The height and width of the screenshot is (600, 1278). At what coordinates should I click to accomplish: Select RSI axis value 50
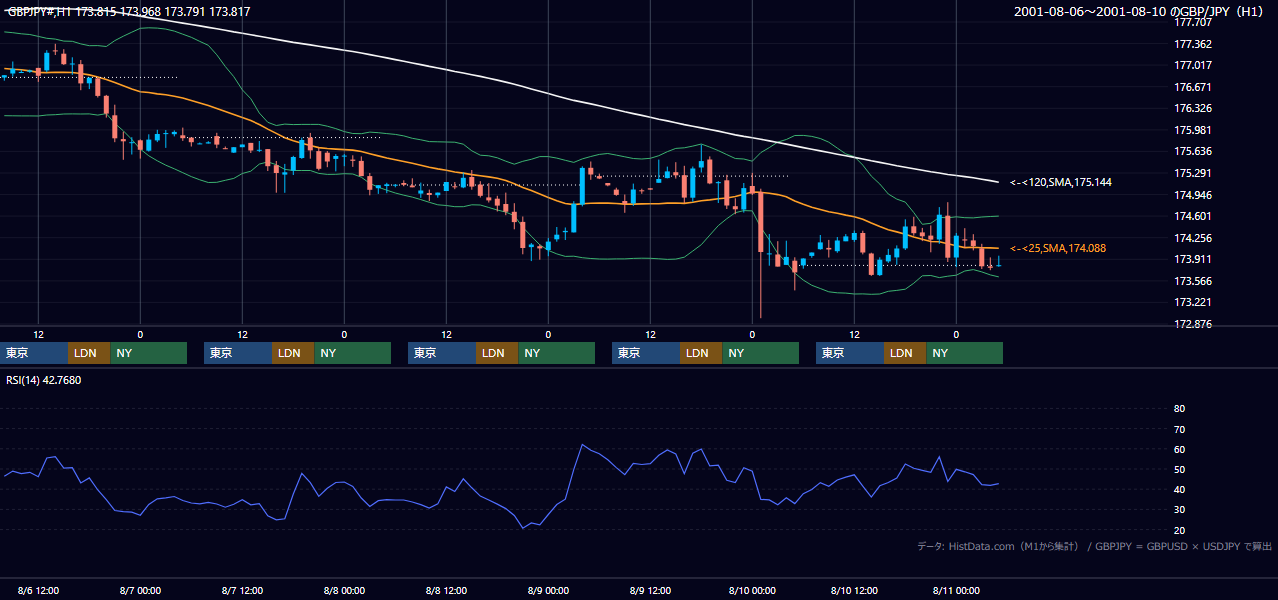click(x=1179, y=470)
